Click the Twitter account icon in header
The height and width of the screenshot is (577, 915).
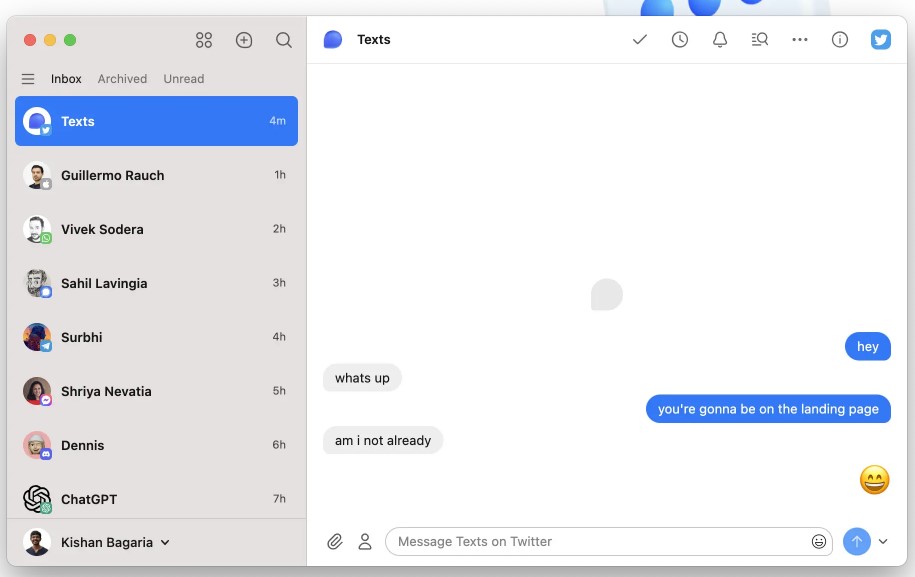880,40
